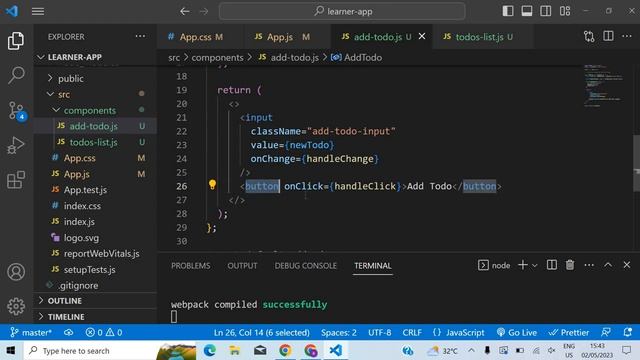The image size is (640, 360).
Task: Collapse the LEARNER-APP root folder
Action: click(x=95, y=57)
